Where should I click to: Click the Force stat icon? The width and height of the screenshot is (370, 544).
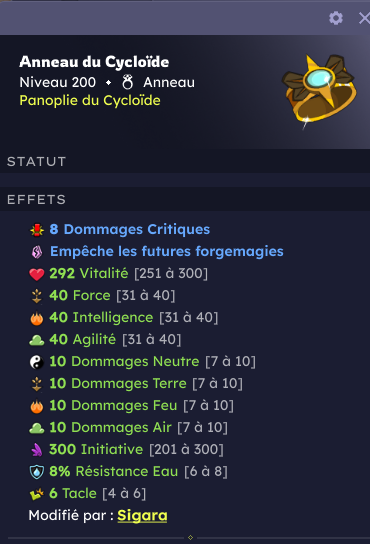[37, 296]
